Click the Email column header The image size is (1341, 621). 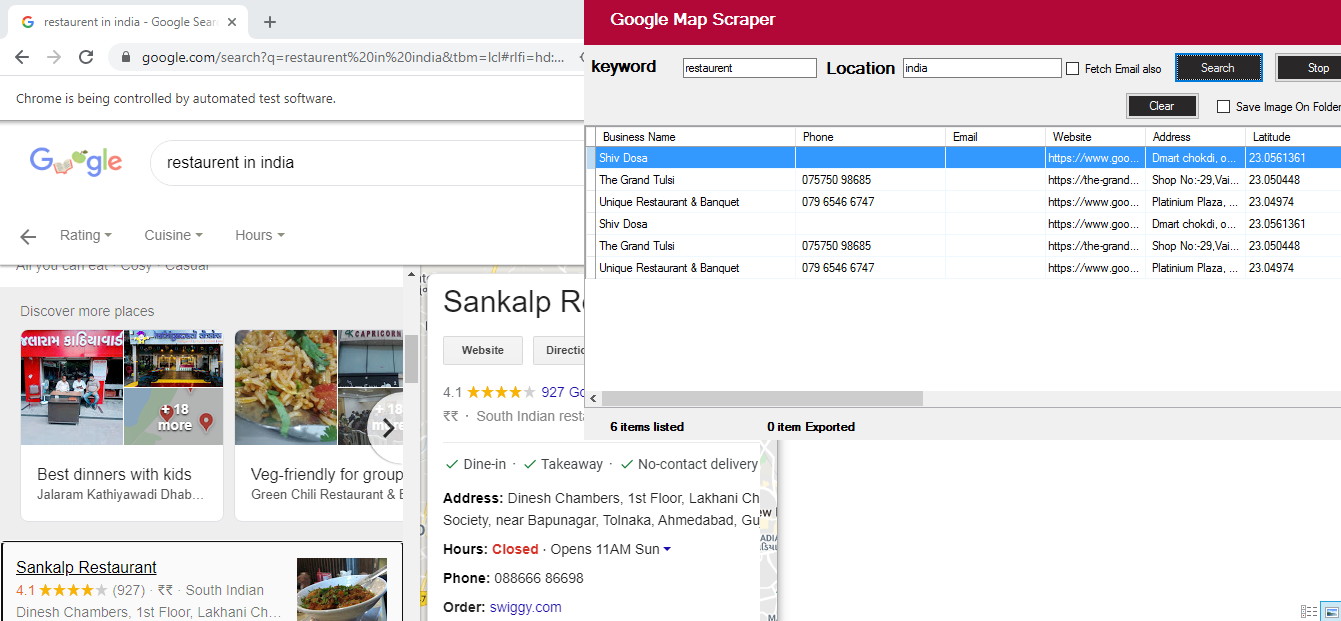(x=995, y=137)
